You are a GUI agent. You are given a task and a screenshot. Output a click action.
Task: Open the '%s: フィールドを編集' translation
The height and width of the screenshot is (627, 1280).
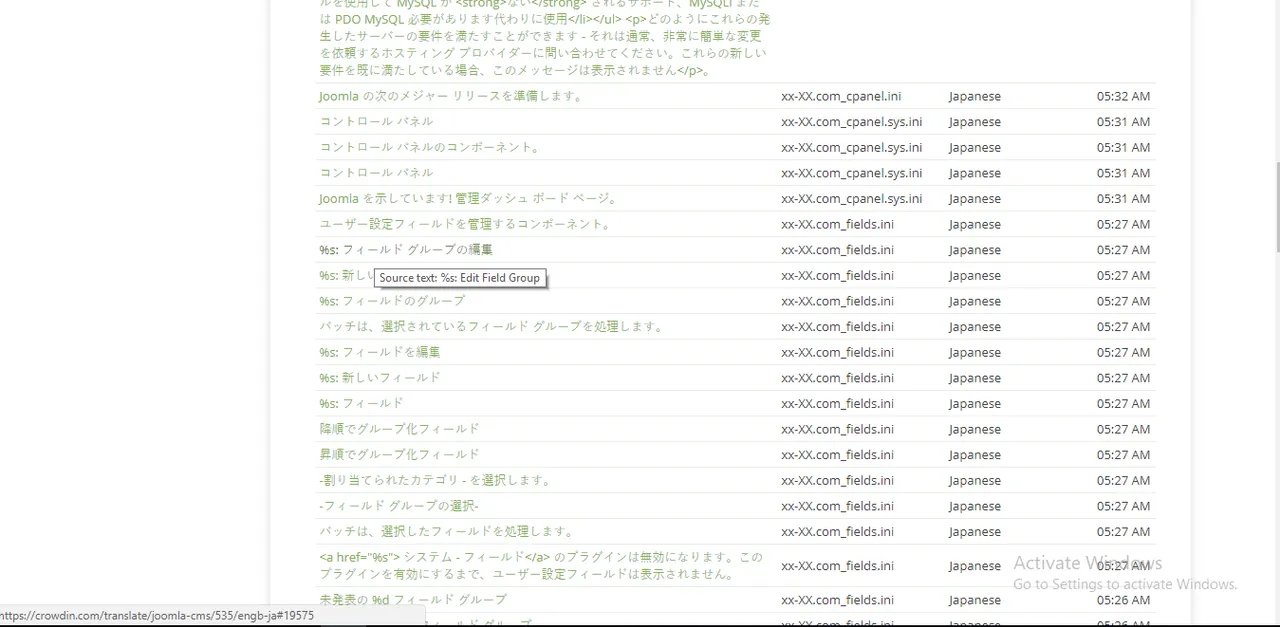tap(380, 352)
